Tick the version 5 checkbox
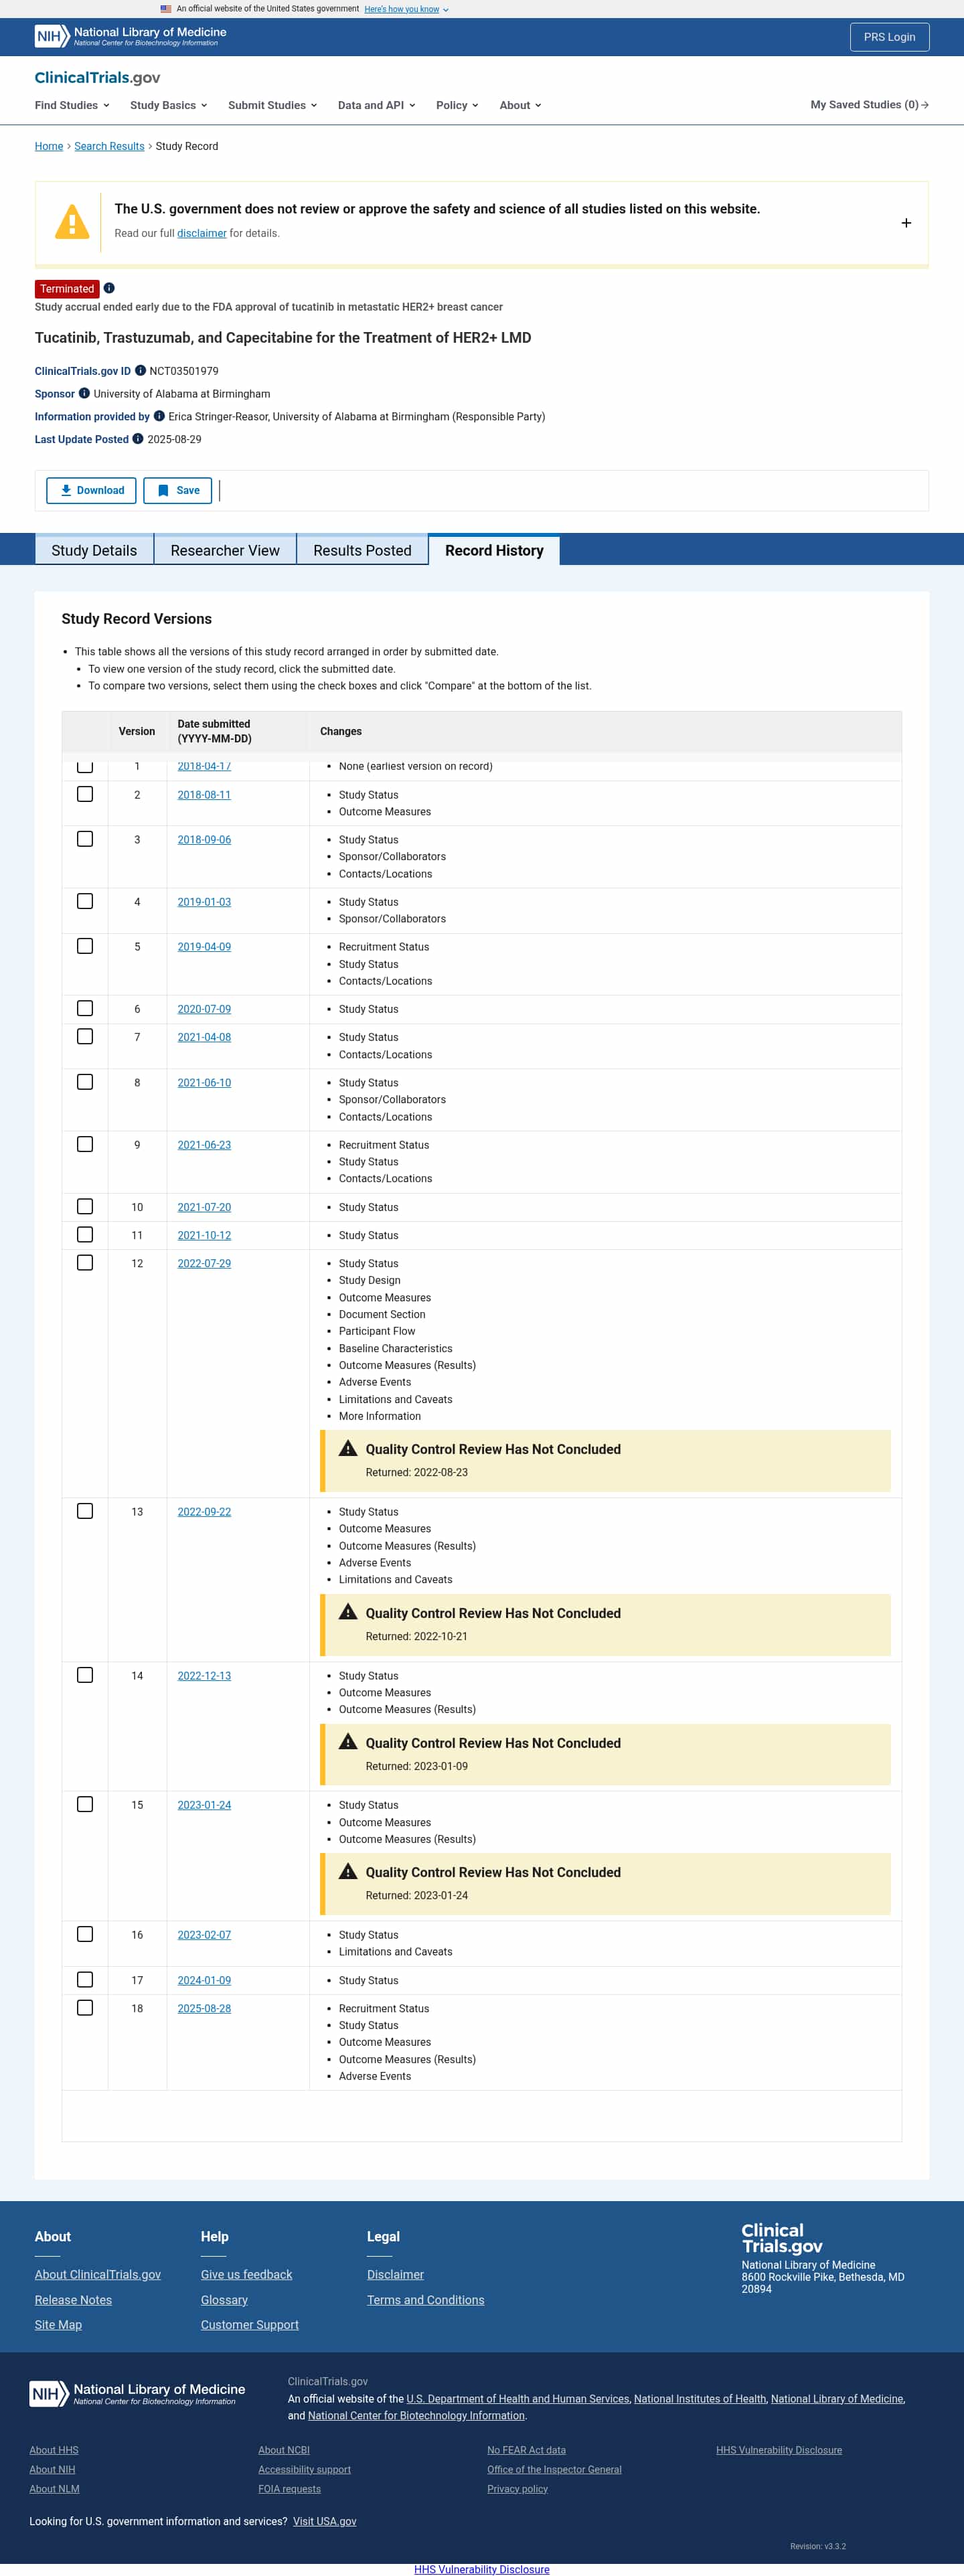 click(x=85, y=946)
